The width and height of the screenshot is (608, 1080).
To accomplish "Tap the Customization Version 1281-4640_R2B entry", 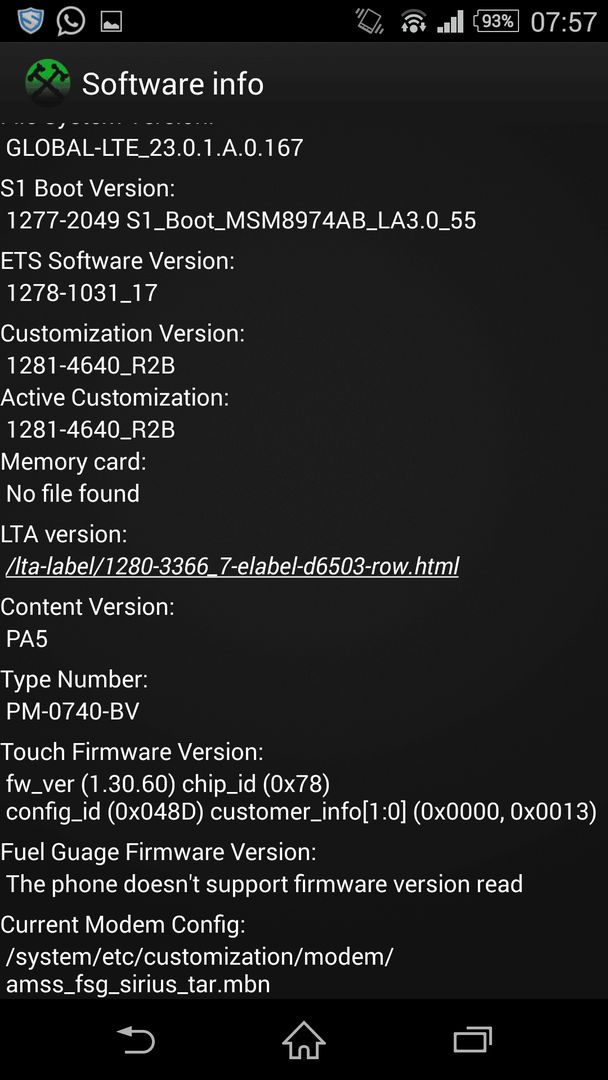I will coord(123,349).
